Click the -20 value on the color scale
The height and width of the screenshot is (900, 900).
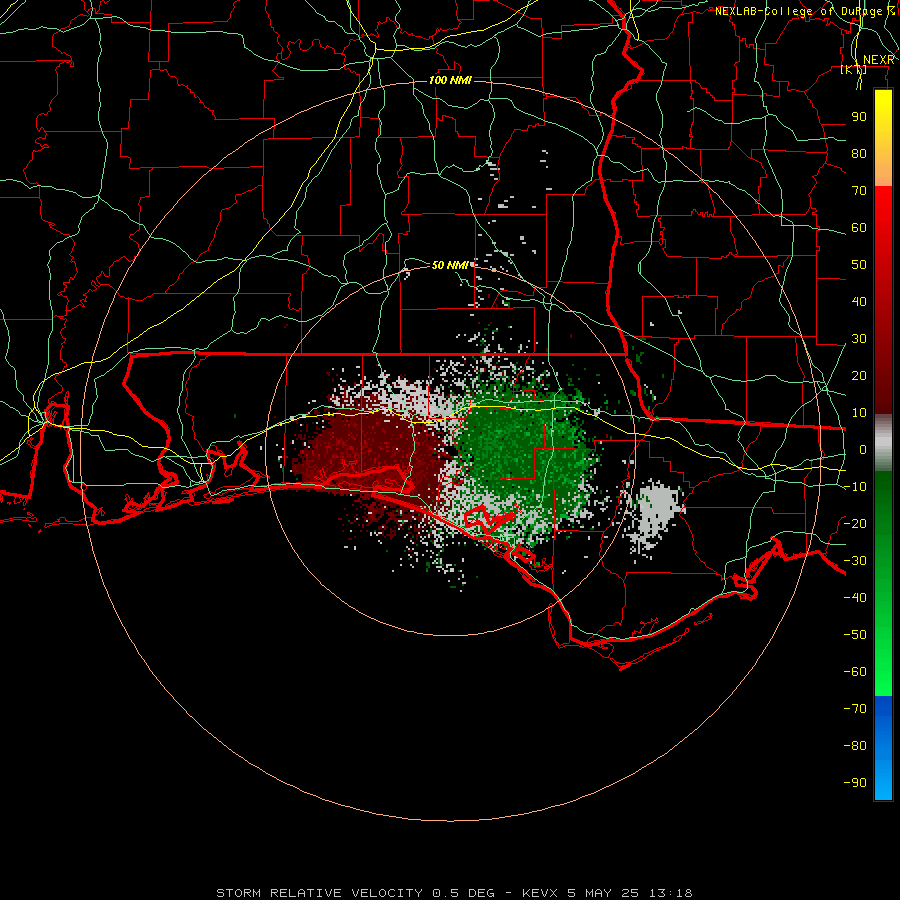point(855,523)
